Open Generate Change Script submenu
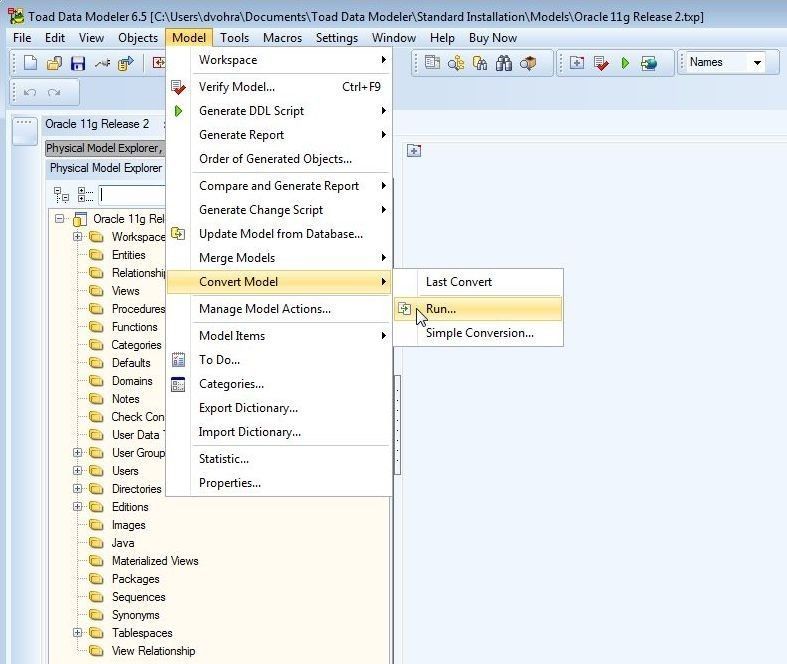The width and height of the screenshot is (787, 664). tap(279, 210)
